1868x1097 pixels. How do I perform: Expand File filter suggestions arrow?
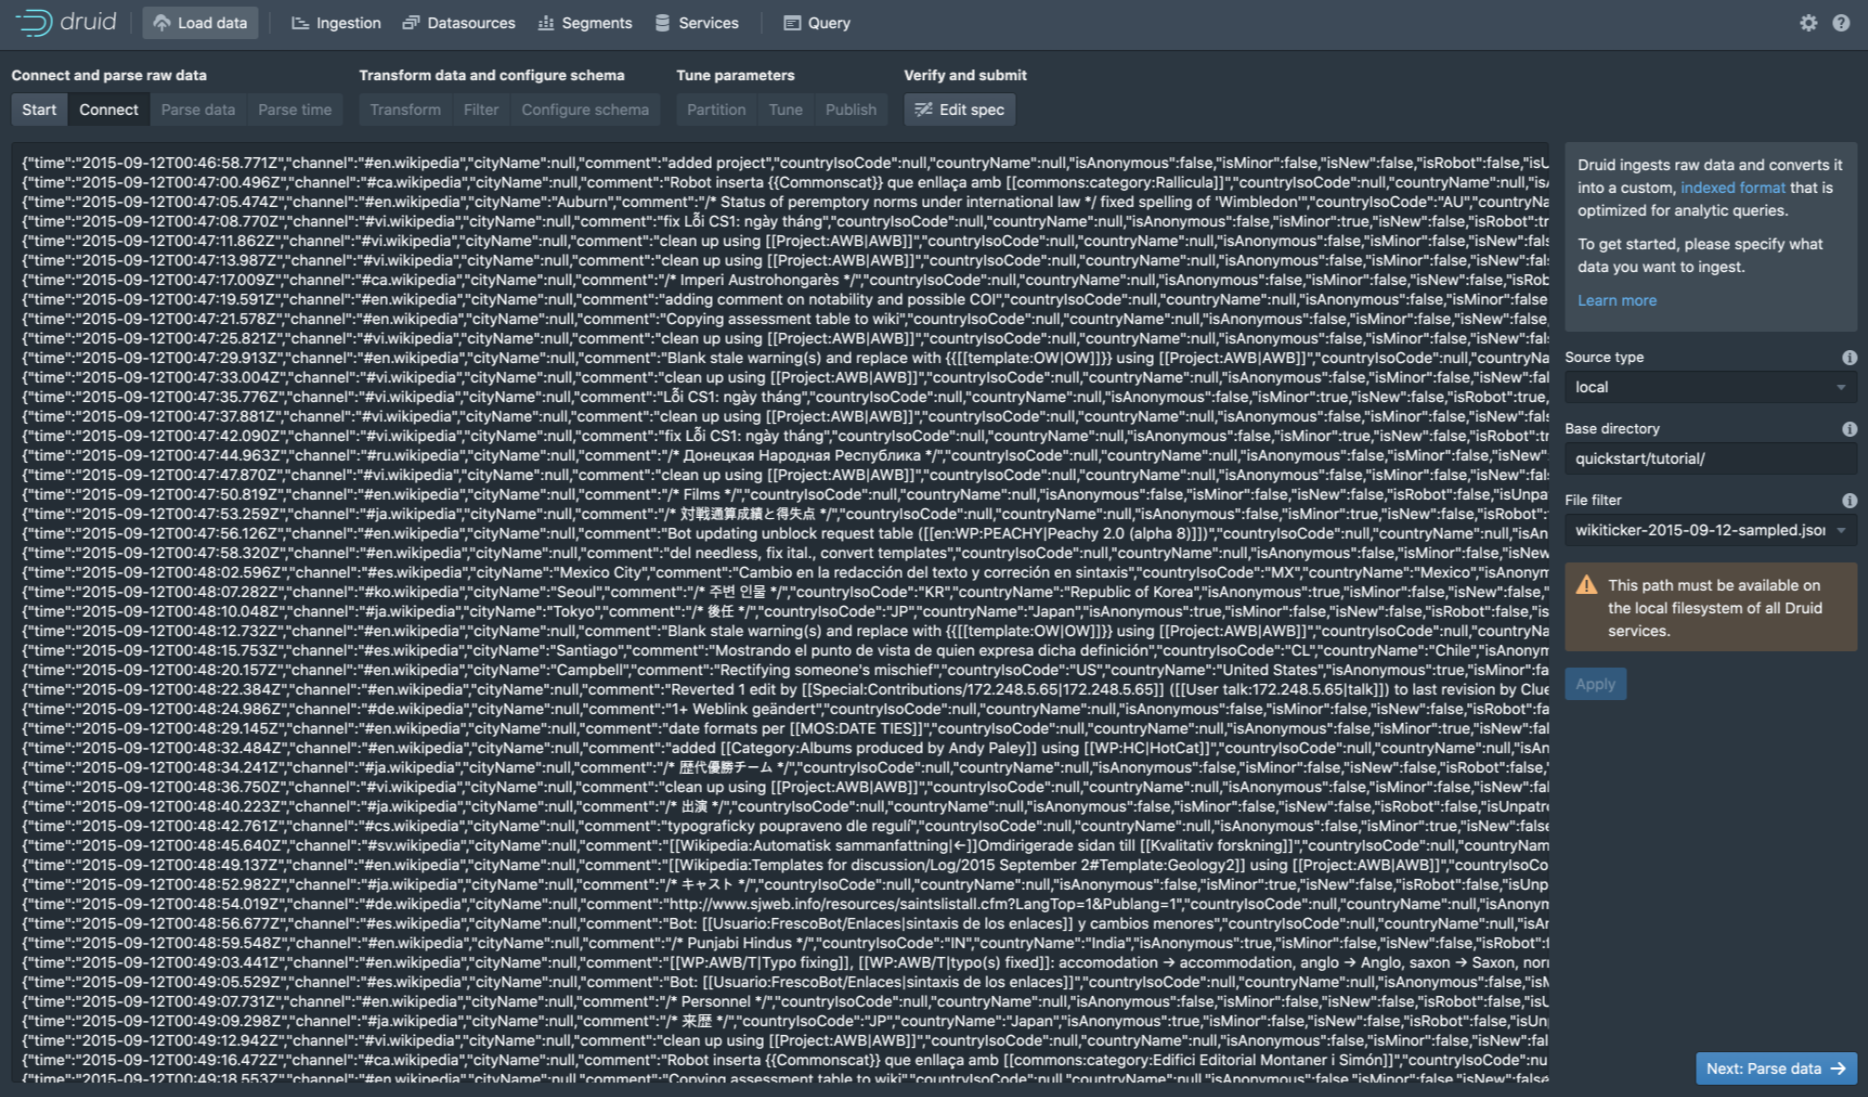[1842, 531]
